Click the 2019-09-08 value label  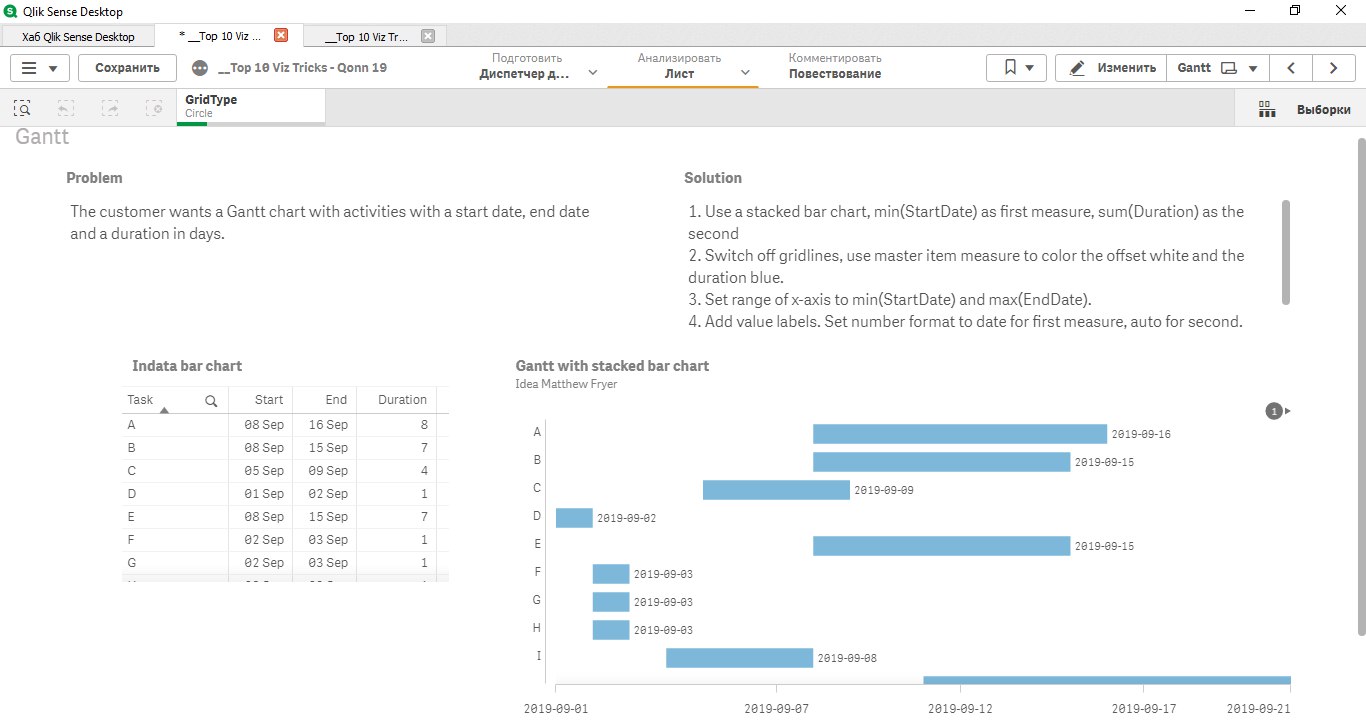tap(847, 659)
